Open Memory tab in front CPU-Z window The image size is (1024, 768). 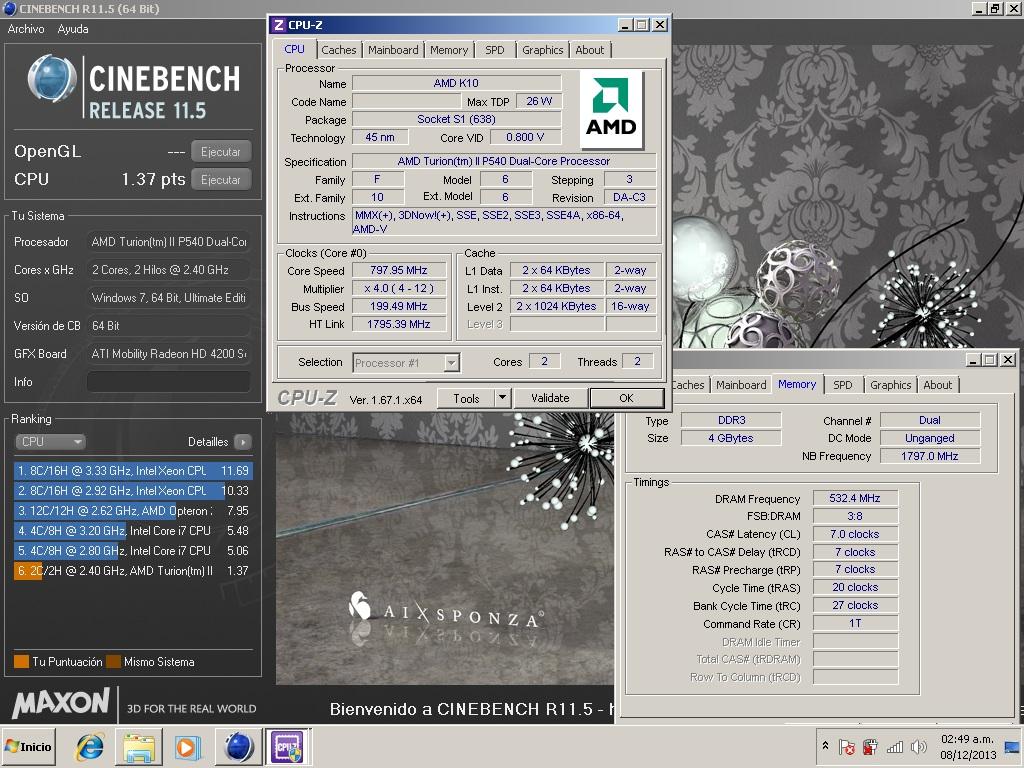point(449,50)
